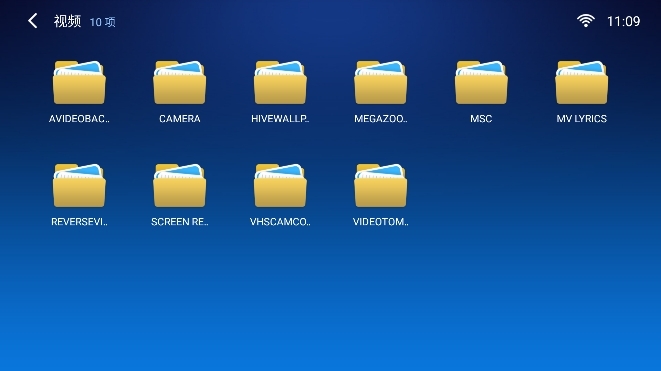This screenshot has height=371, width=661.
Task: Select the SCREEN RE.. name label
Action: point(180,222)
